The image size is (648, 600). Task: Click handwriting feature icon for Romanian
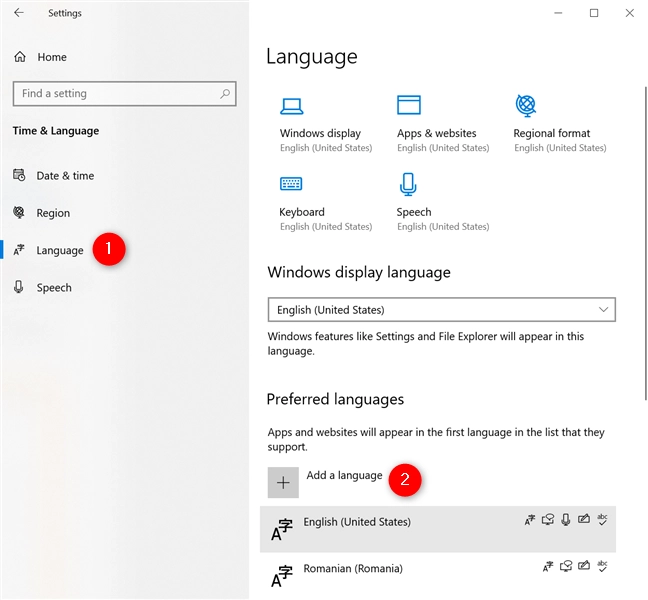click(584, 566)
